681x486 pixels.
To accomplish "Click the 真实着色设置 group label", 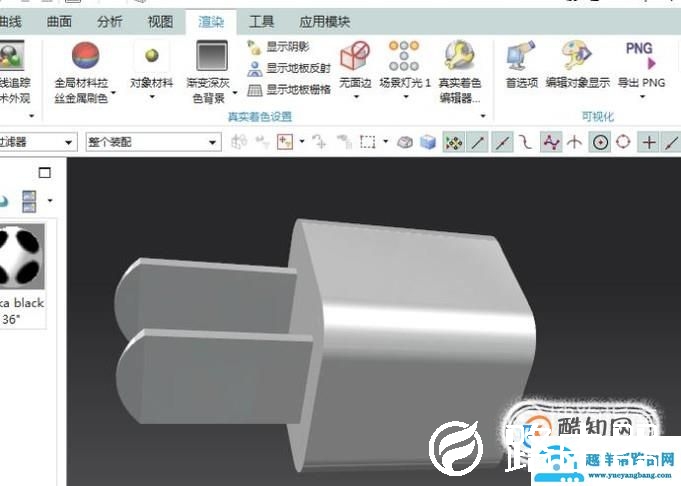I will coord(260,116).
